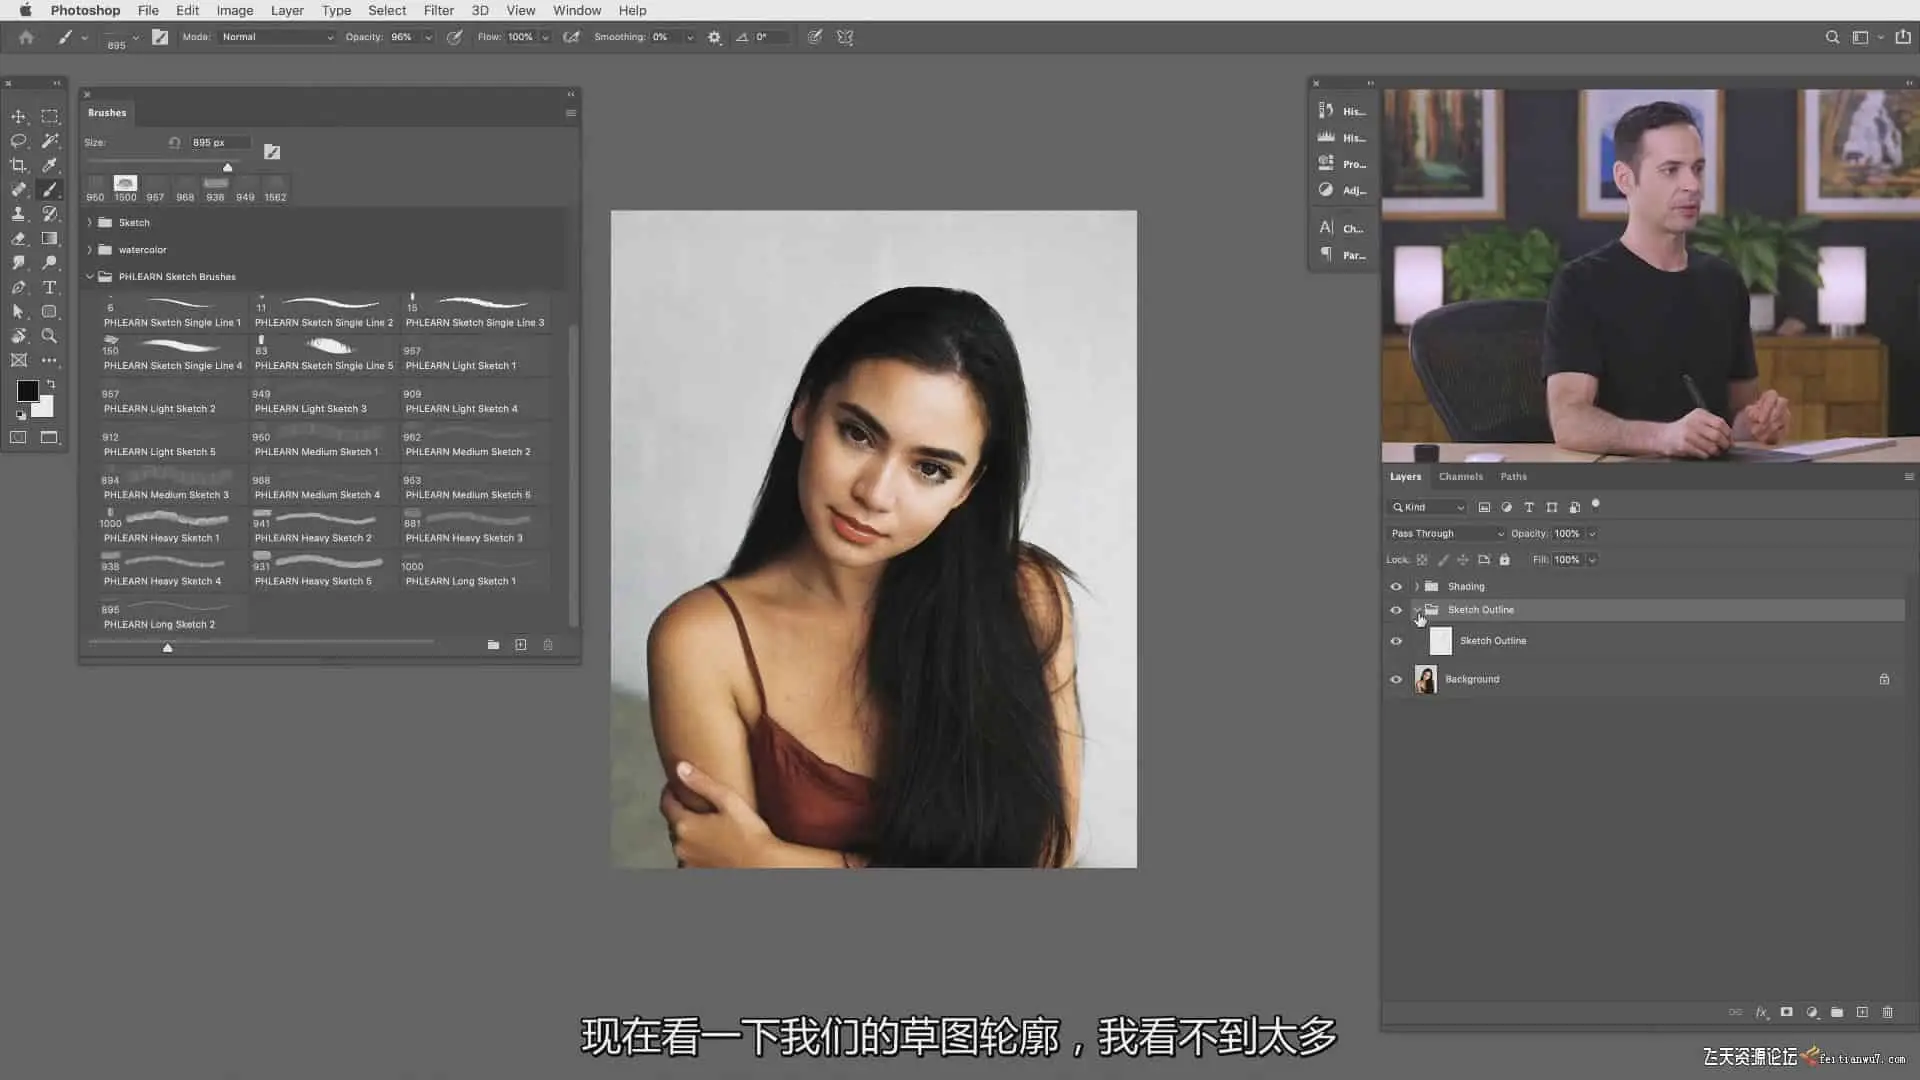Click the brush Size input field
Screen dimensions: 1920x1080
click(219, 142)
